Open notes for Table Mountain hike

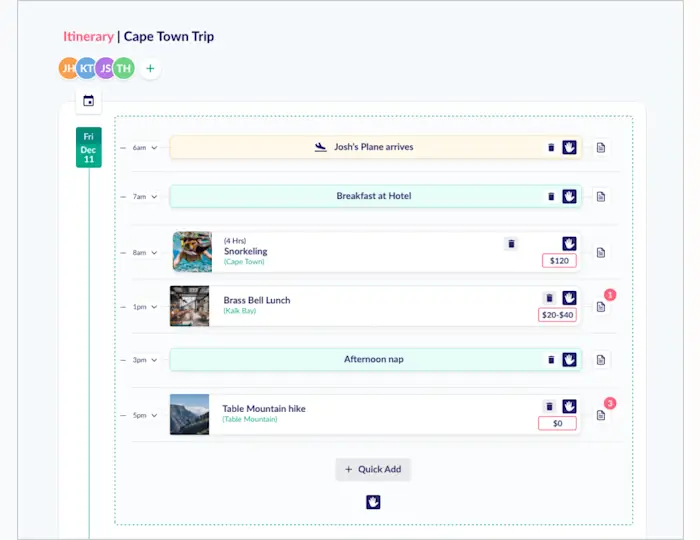coord(601,415)
